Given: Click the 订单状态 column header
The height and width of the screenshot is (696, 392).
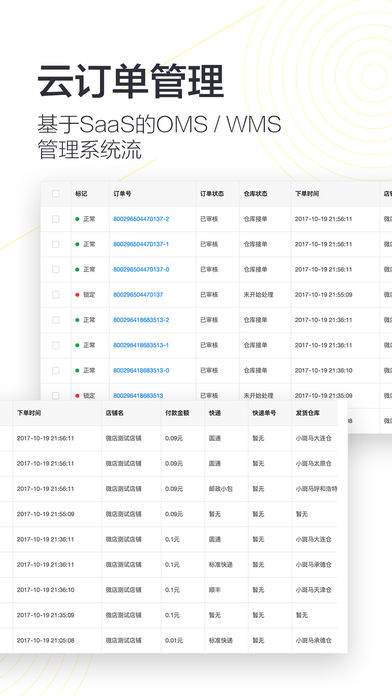Looking at the screenshot, I should 212,194.
